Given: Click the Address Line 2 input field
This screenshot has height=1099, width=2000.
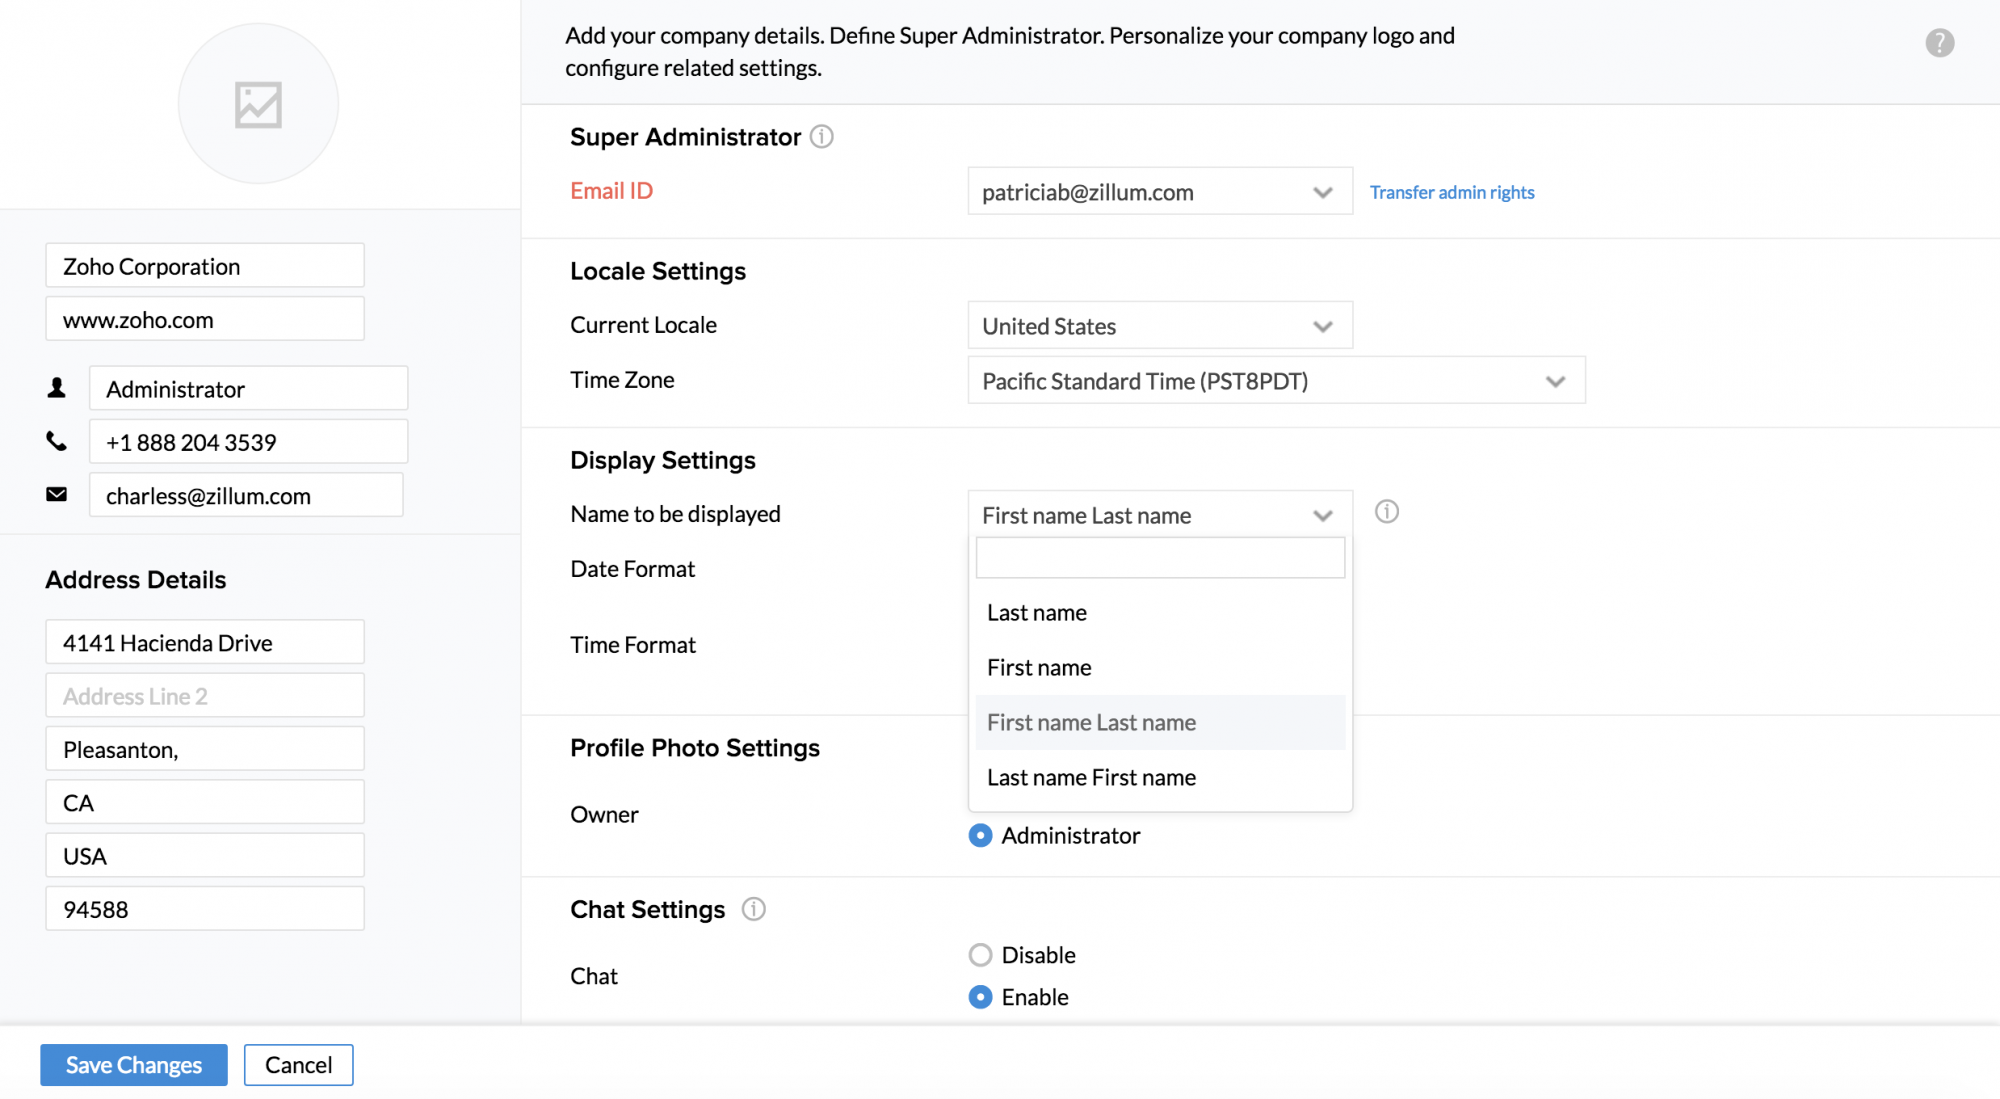Looking at the screenshot, I should pyautogui.click(x=205, y=696).
